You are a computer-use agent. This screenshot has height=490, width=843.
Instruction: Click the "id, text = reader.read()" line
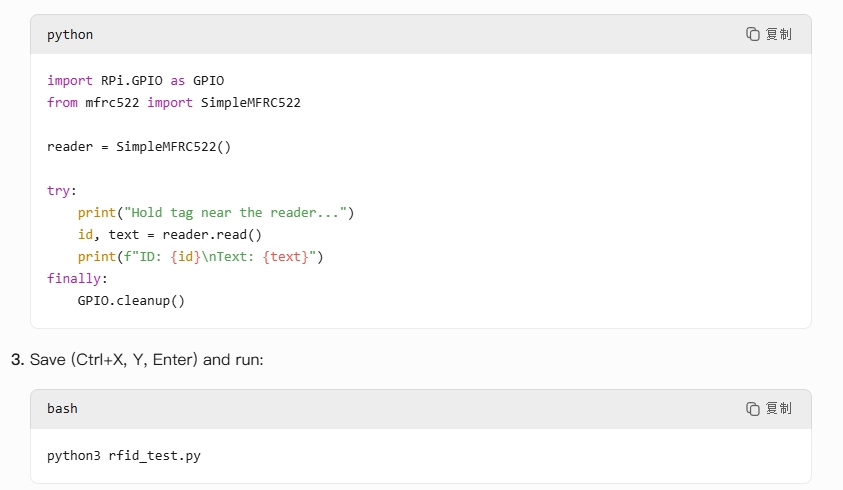pos(169,234)
